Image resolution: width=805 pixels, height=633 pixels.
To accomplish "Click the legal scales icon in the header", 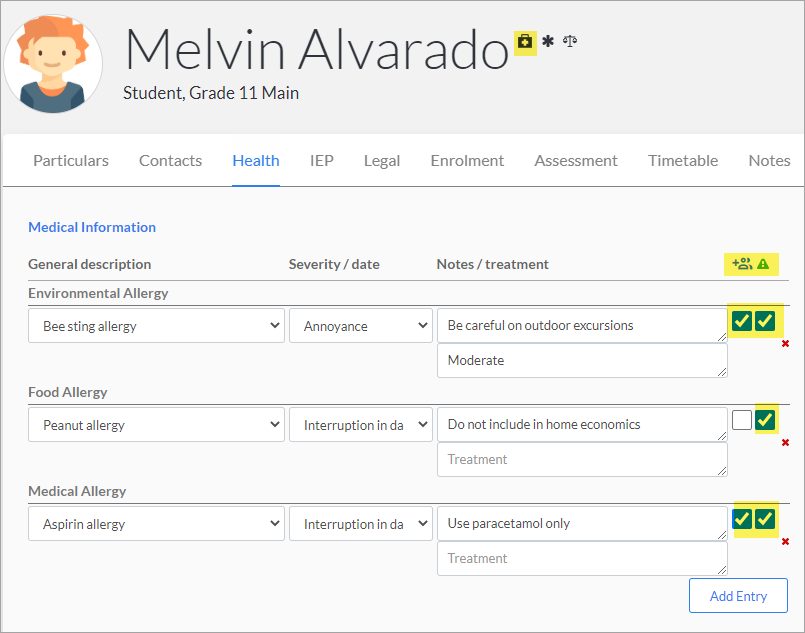I will tap(570, 41).
